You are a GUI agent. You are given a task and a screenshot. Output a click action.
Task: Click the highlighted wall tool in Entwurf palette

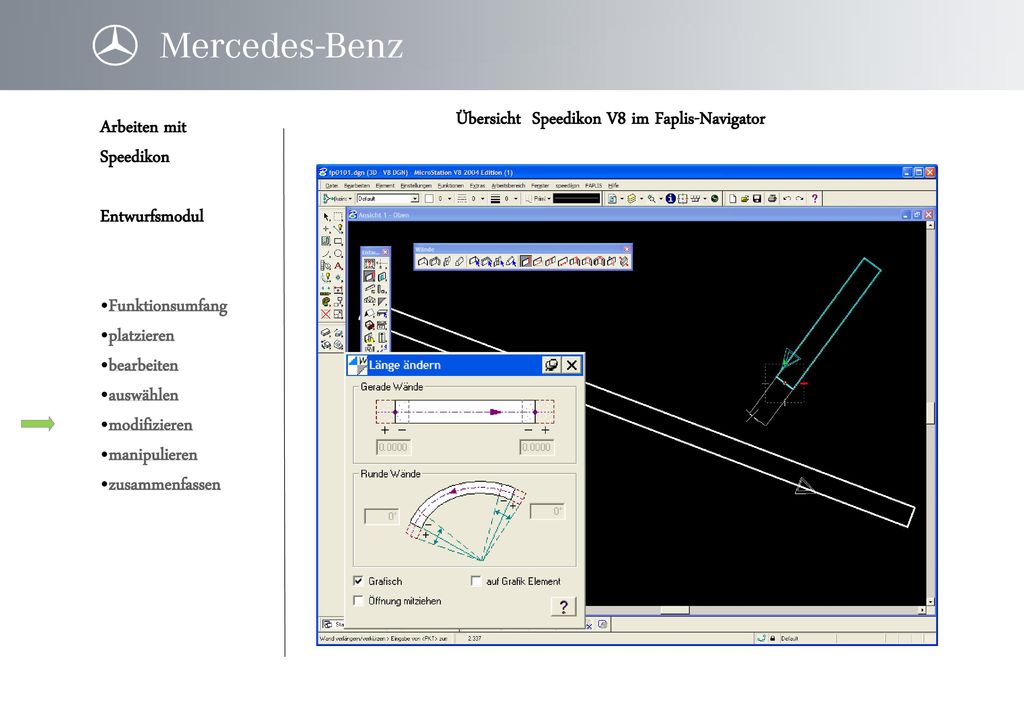369,276
